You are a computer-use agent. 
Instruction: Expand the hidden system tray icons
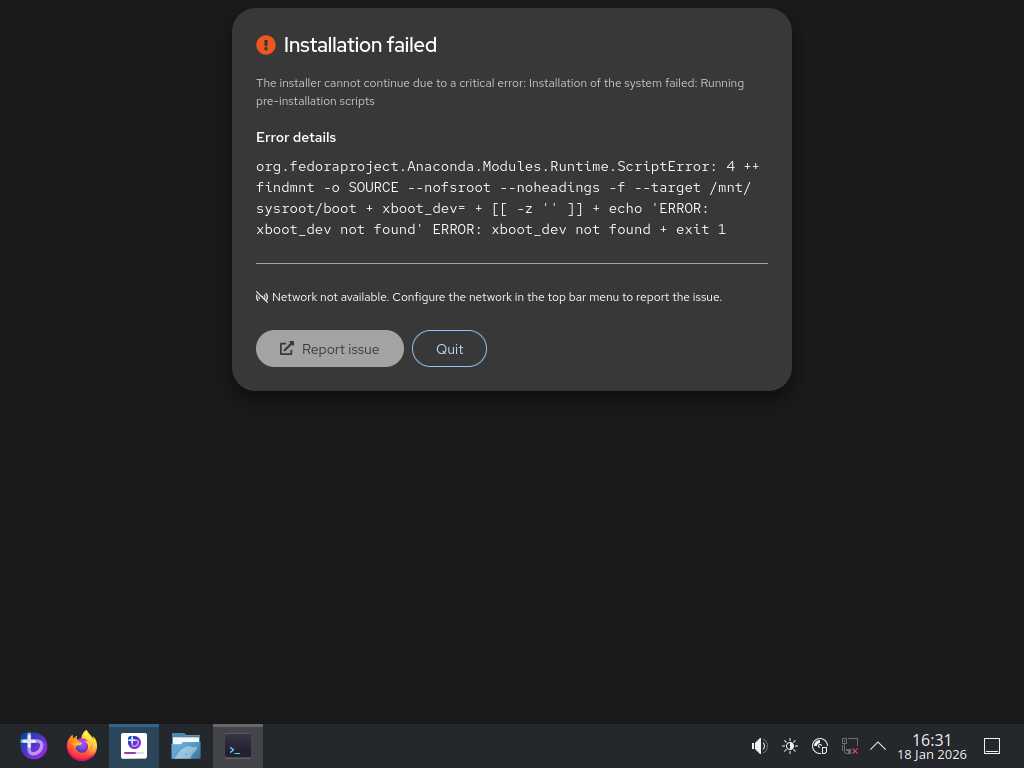coord(878,746)
